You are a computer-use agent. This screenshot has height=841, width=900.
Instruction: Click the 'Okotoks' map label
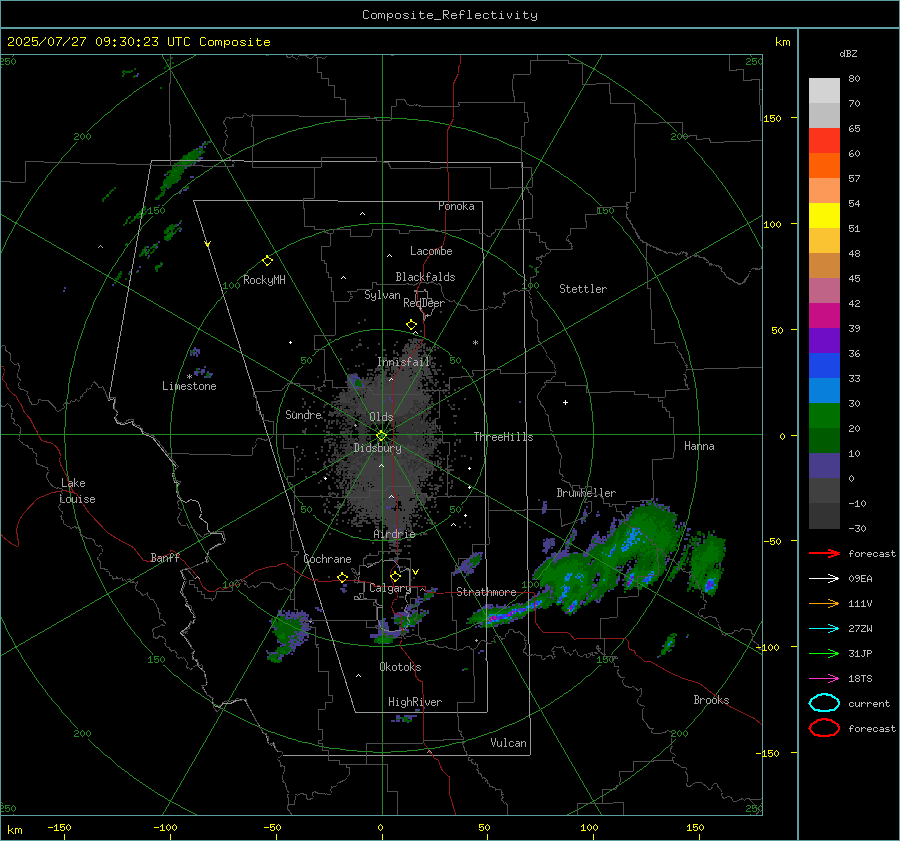pyautogui.click(x=400, y=667)
